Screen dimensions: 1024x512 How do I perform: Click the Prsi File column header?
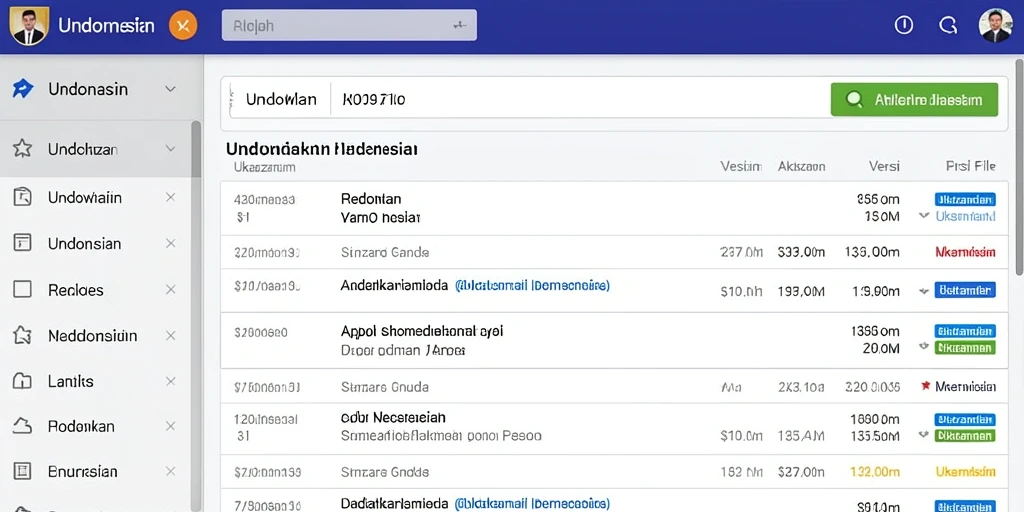970,167
